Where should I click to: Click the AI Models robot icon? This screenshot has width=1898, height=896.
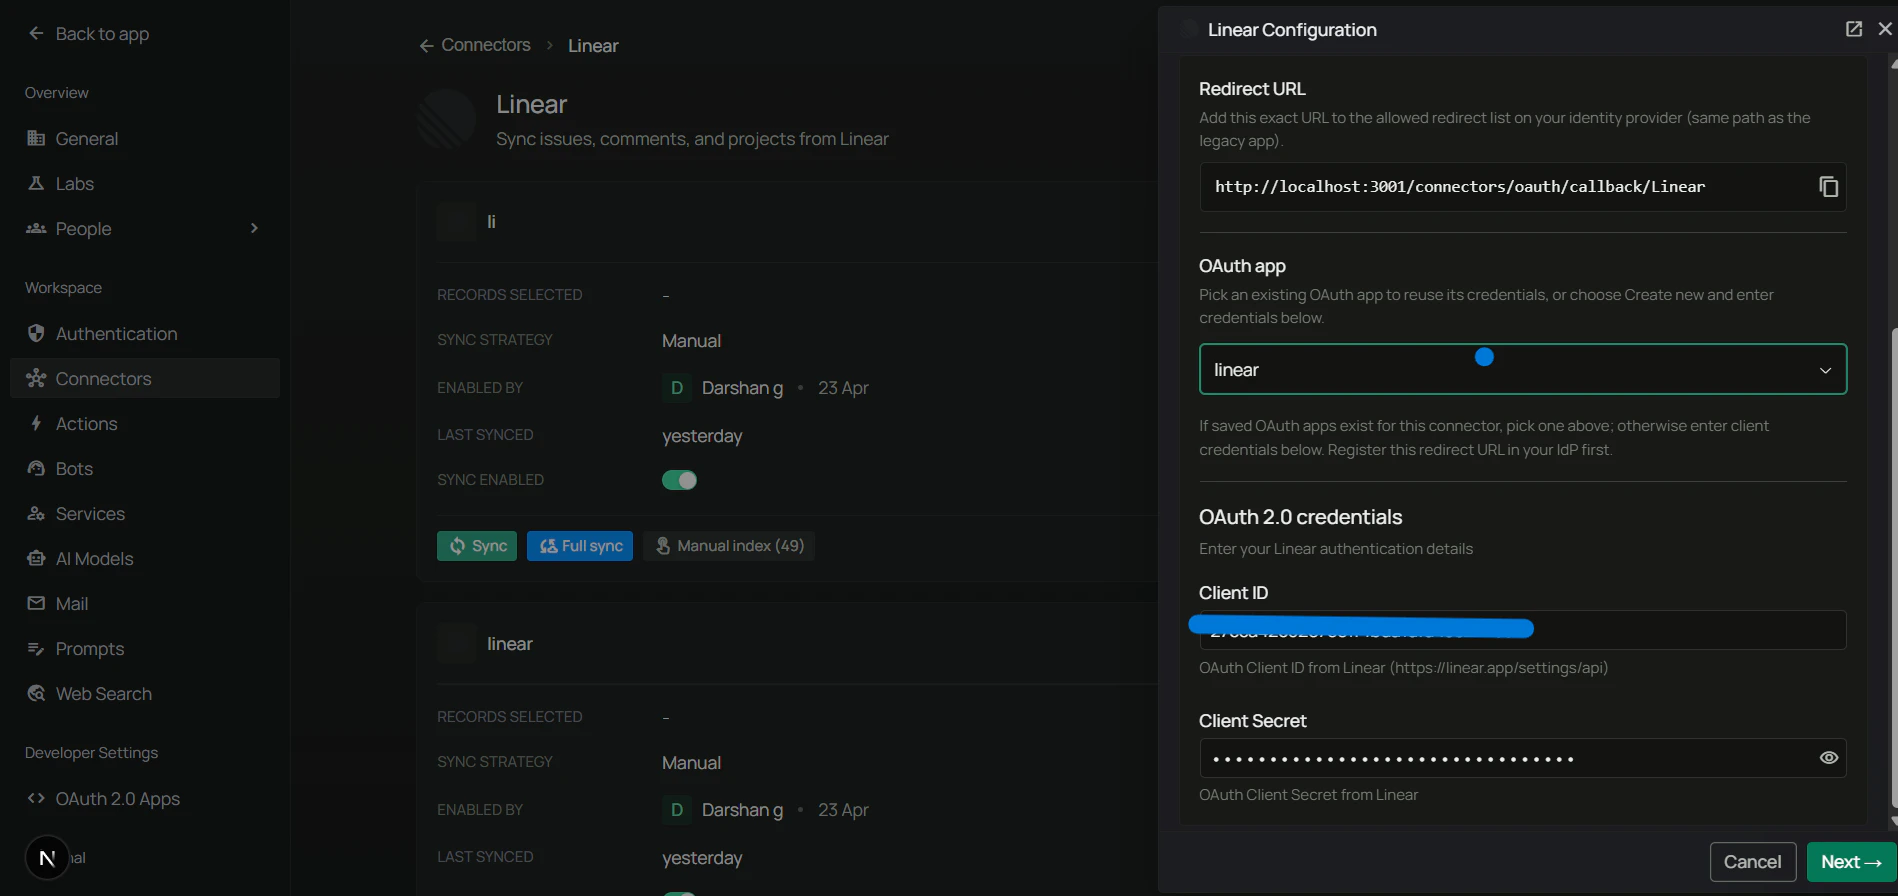(36, 558)
